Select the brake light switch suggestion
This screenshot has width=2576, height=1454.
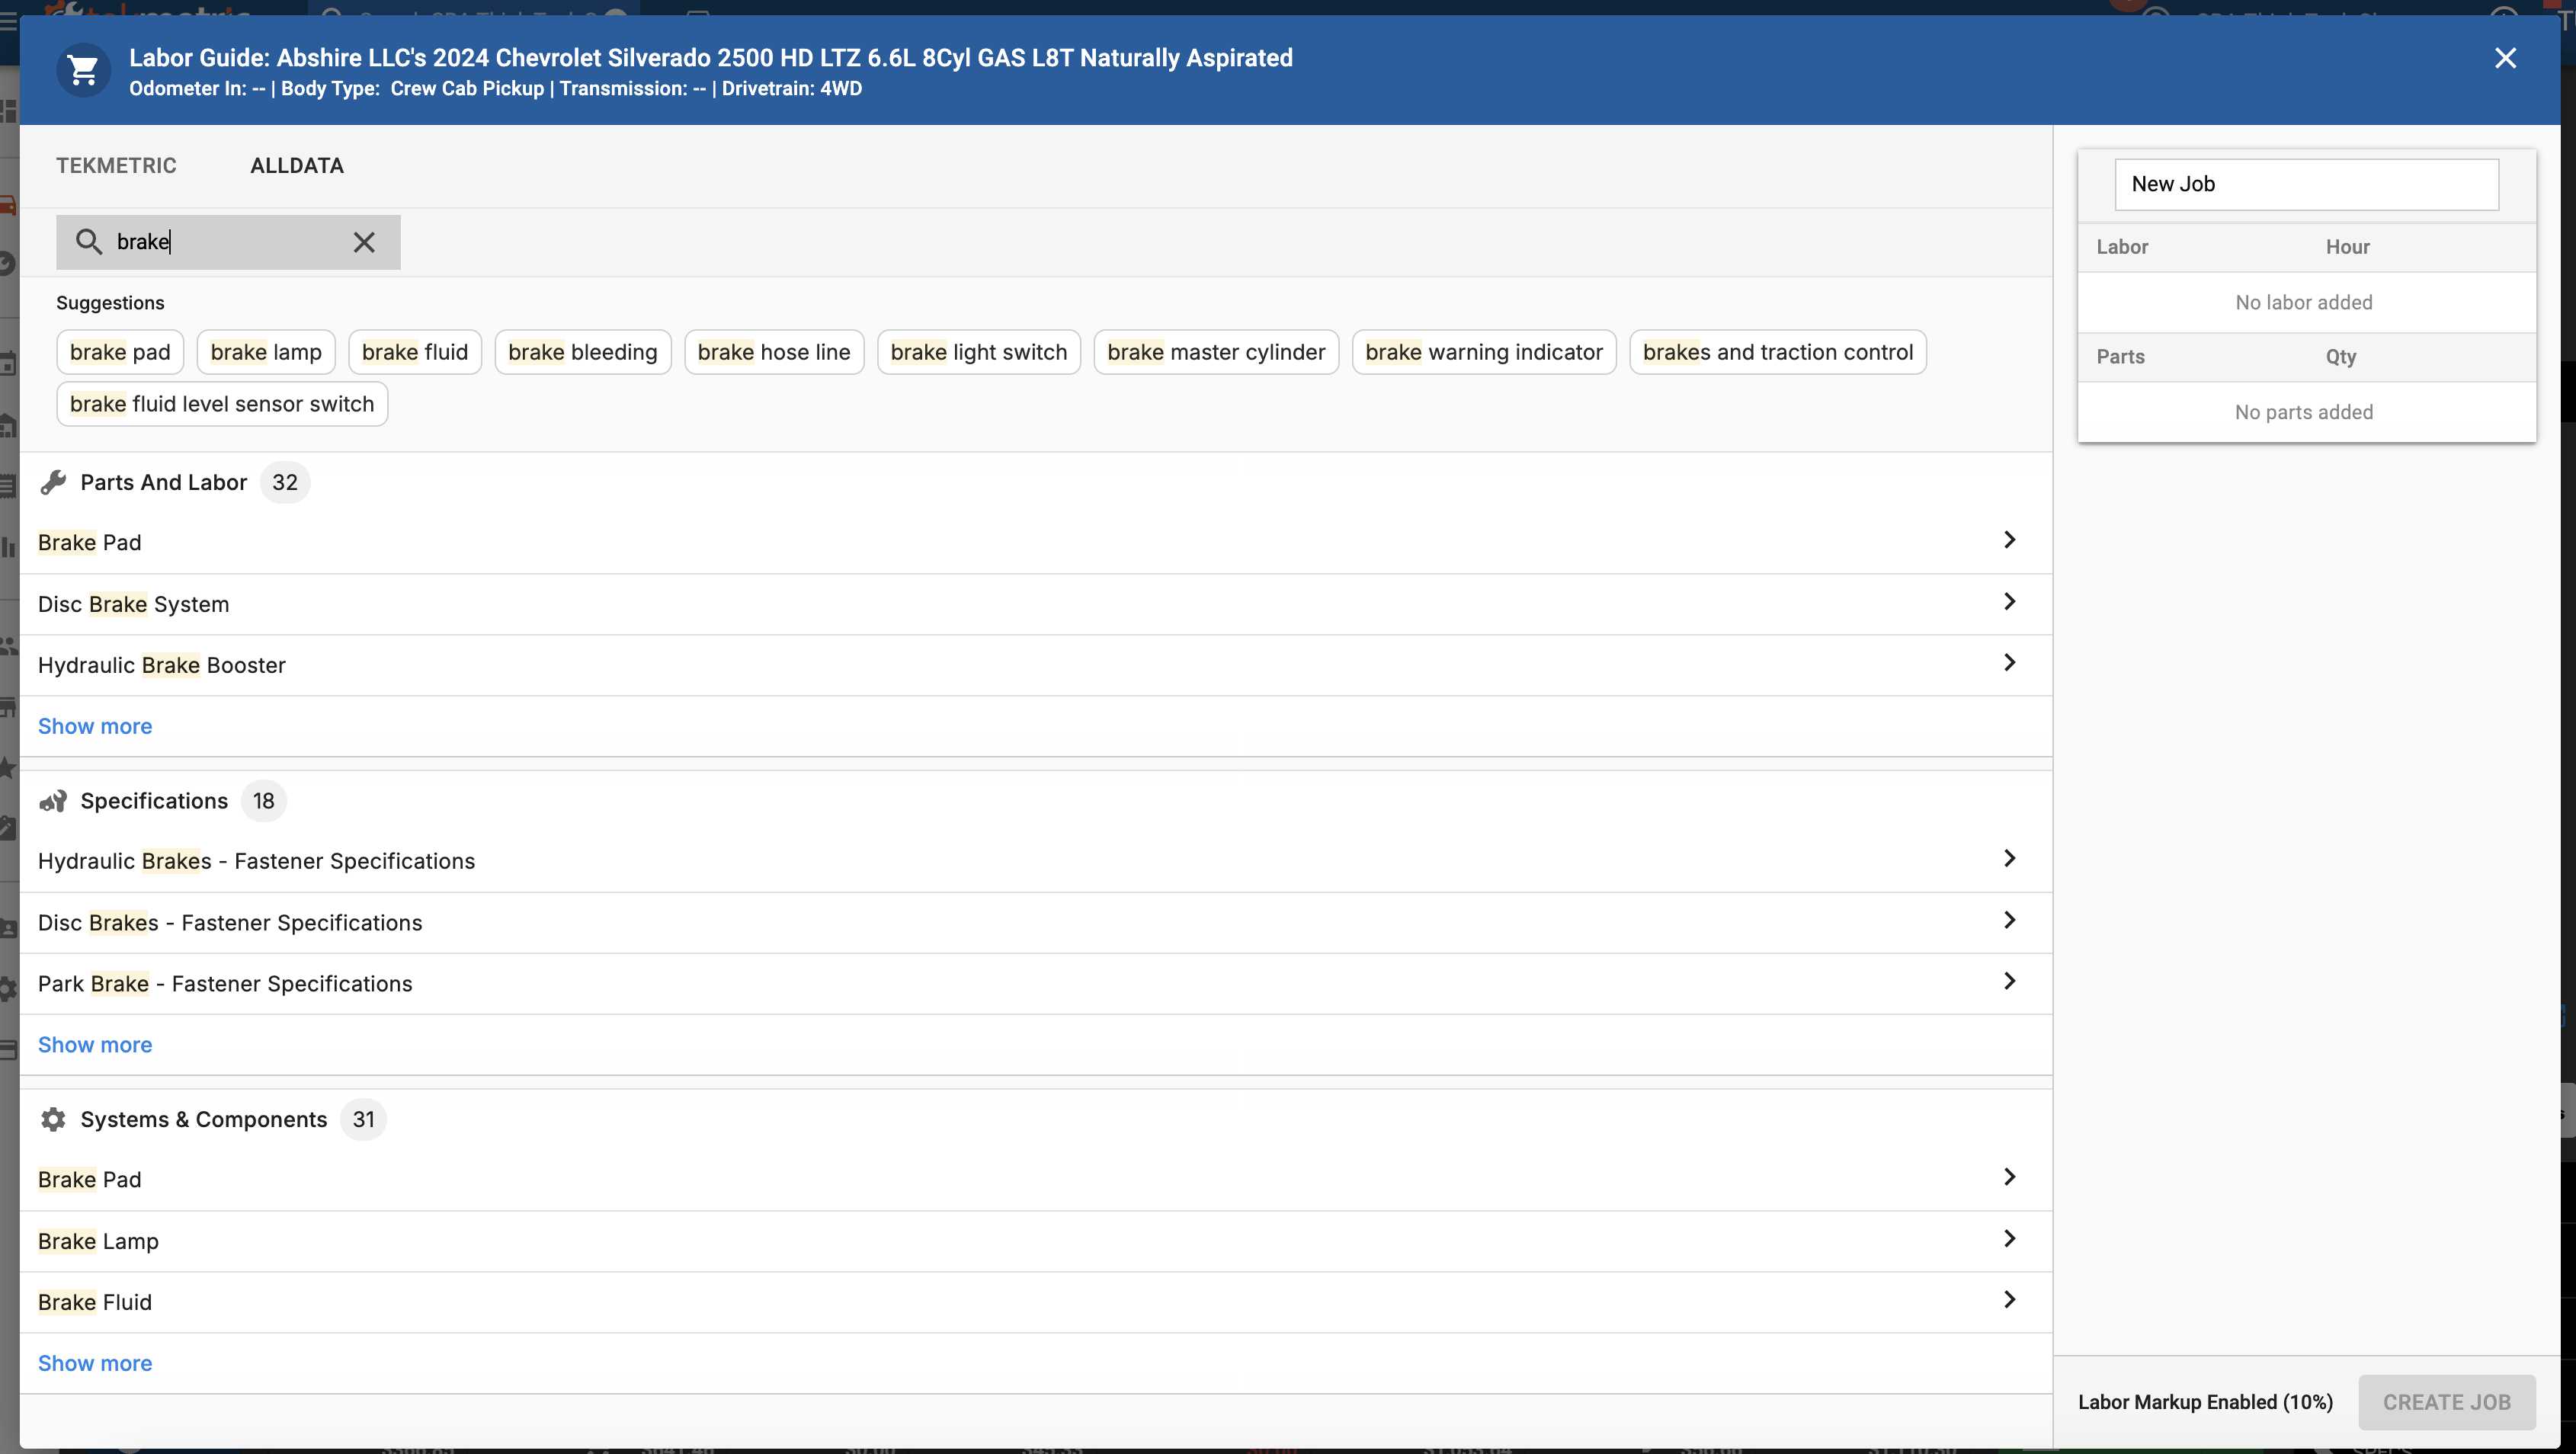(x=979, y=352)
